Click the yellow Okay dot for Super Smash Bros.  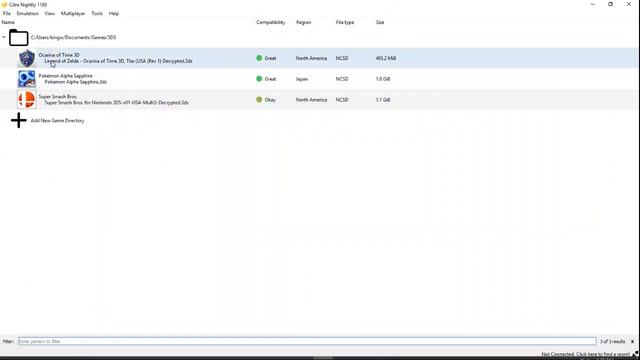coord(259,100)
